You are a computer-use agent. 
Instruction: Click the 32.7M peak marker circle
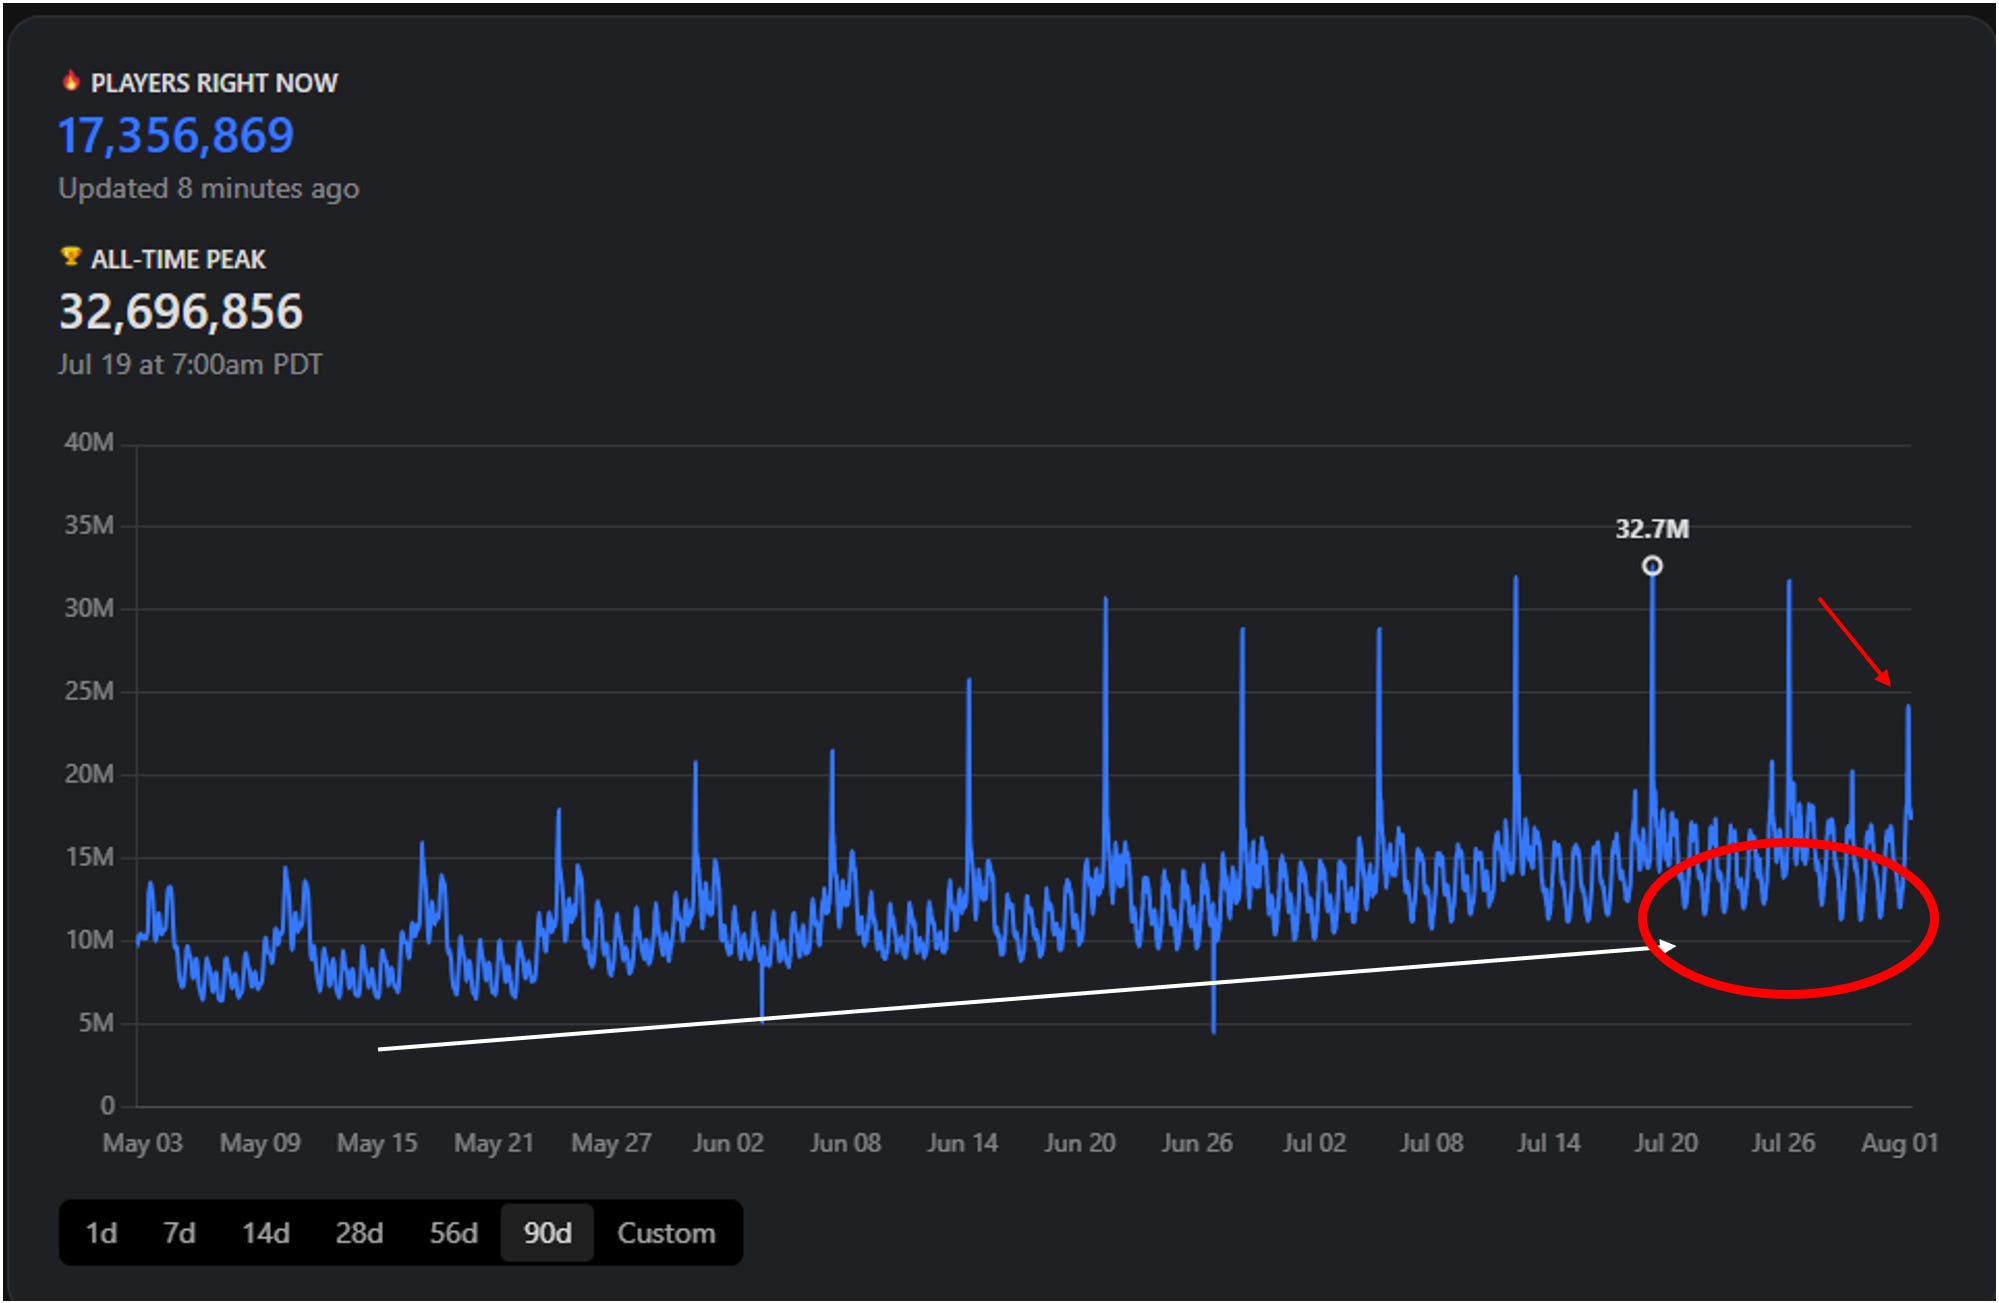tap(1652, 566)
